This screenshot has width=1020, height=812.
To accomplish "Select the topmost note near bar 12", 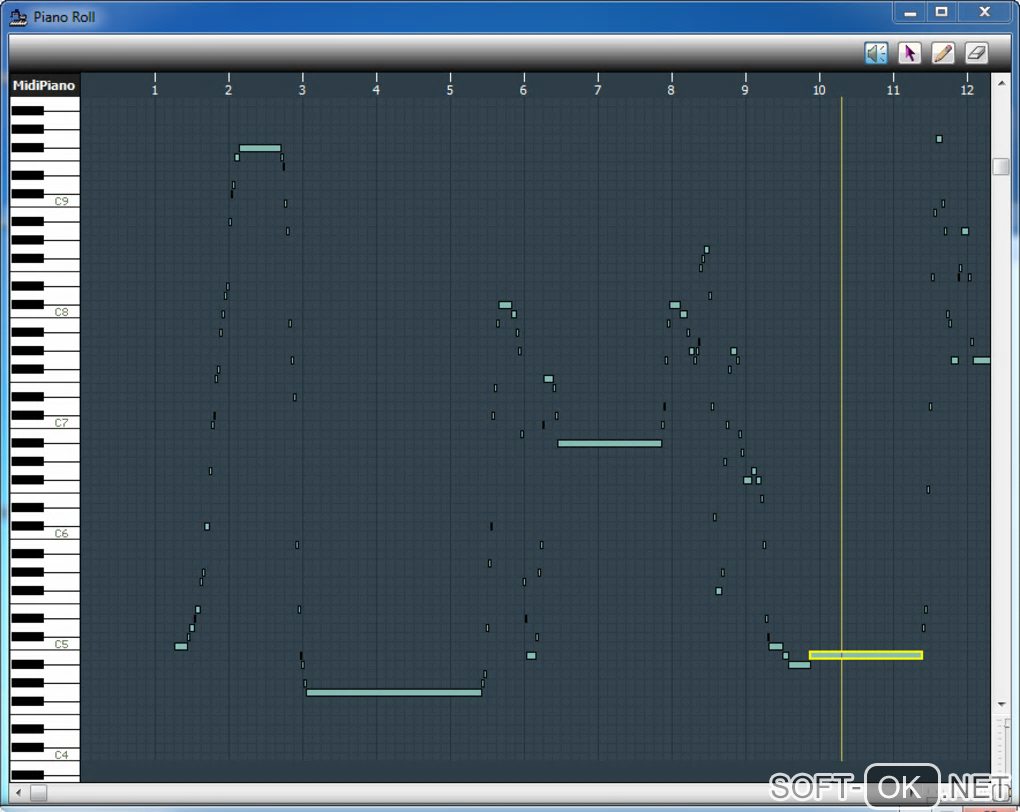I will click(x=939, y=139).
